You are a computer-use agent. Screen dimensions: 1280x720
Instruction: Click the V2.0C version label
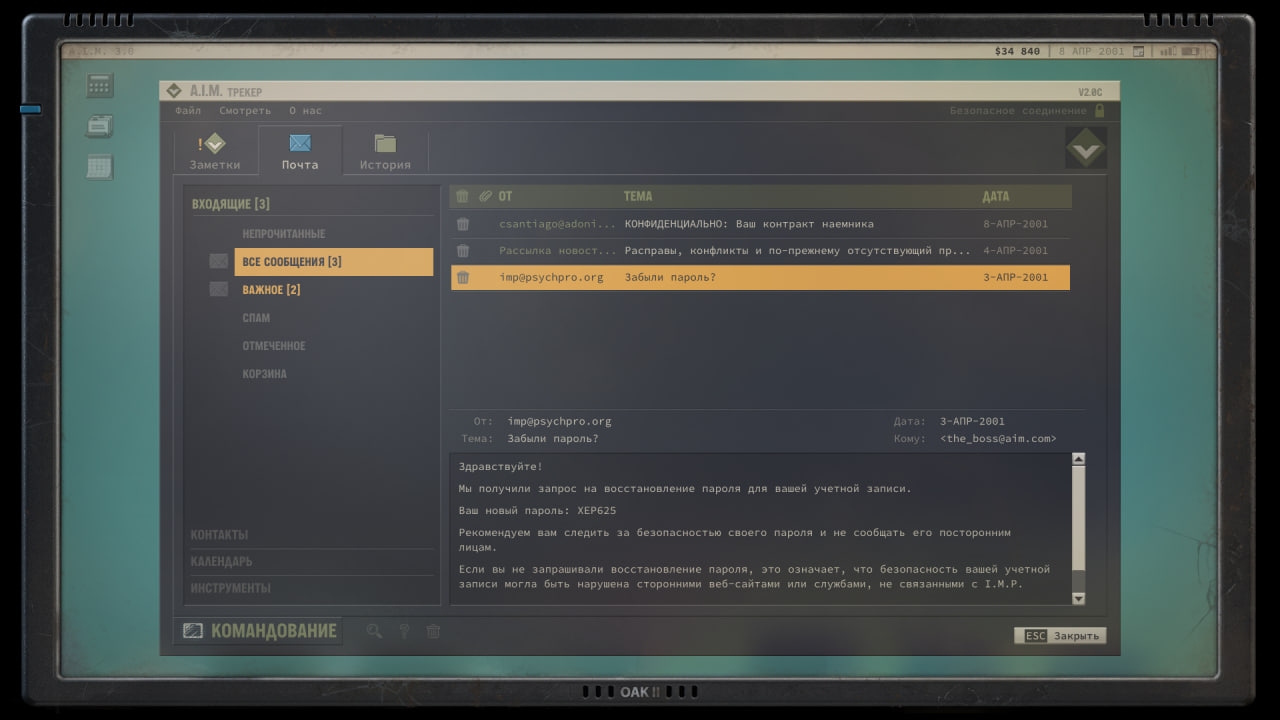1090,91
